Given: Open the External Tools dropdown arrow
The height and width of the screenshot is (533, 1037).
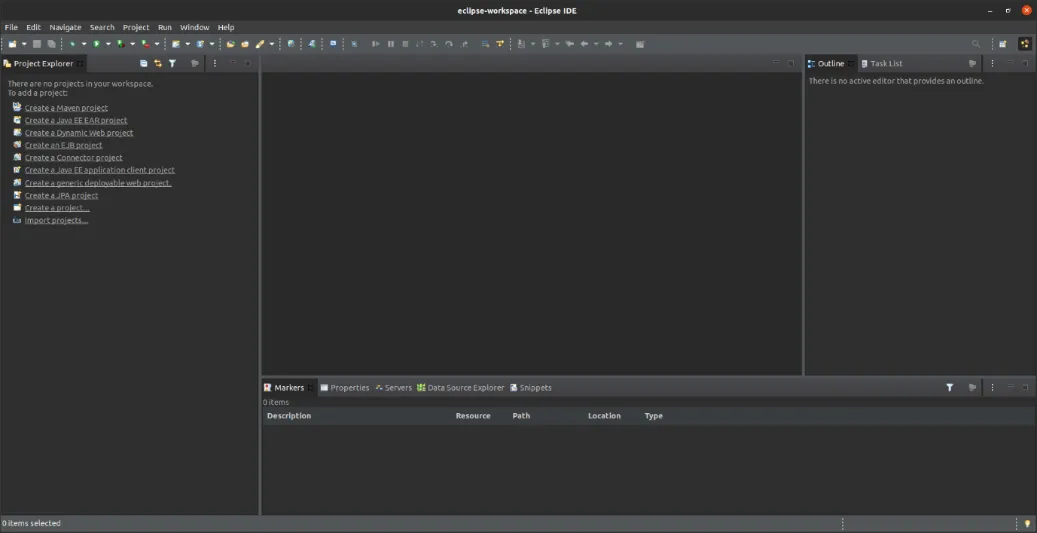Looking at the screenshot, I should coord(157,44).
